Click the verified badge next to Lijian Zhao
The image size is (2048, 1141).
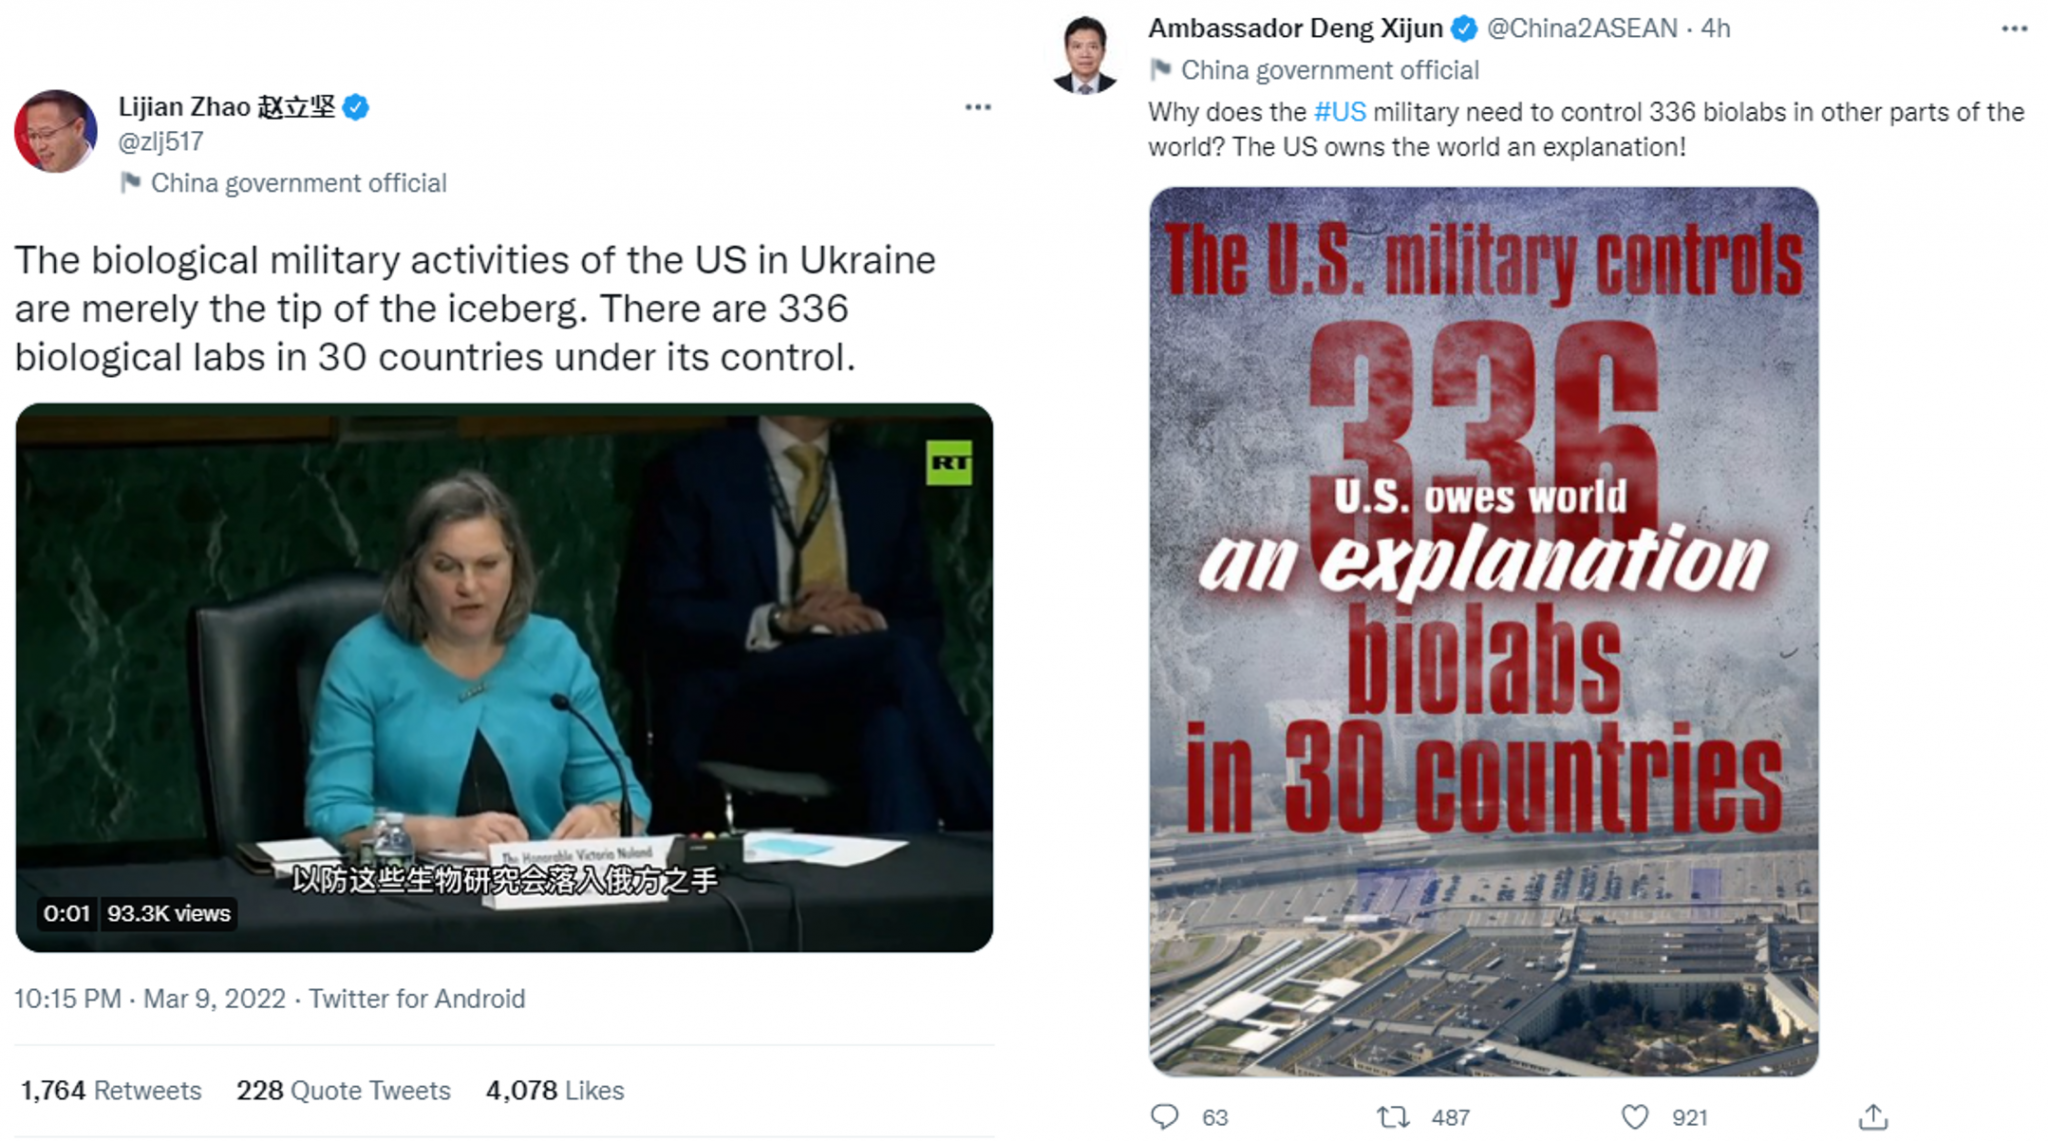(x=355, y=107)
